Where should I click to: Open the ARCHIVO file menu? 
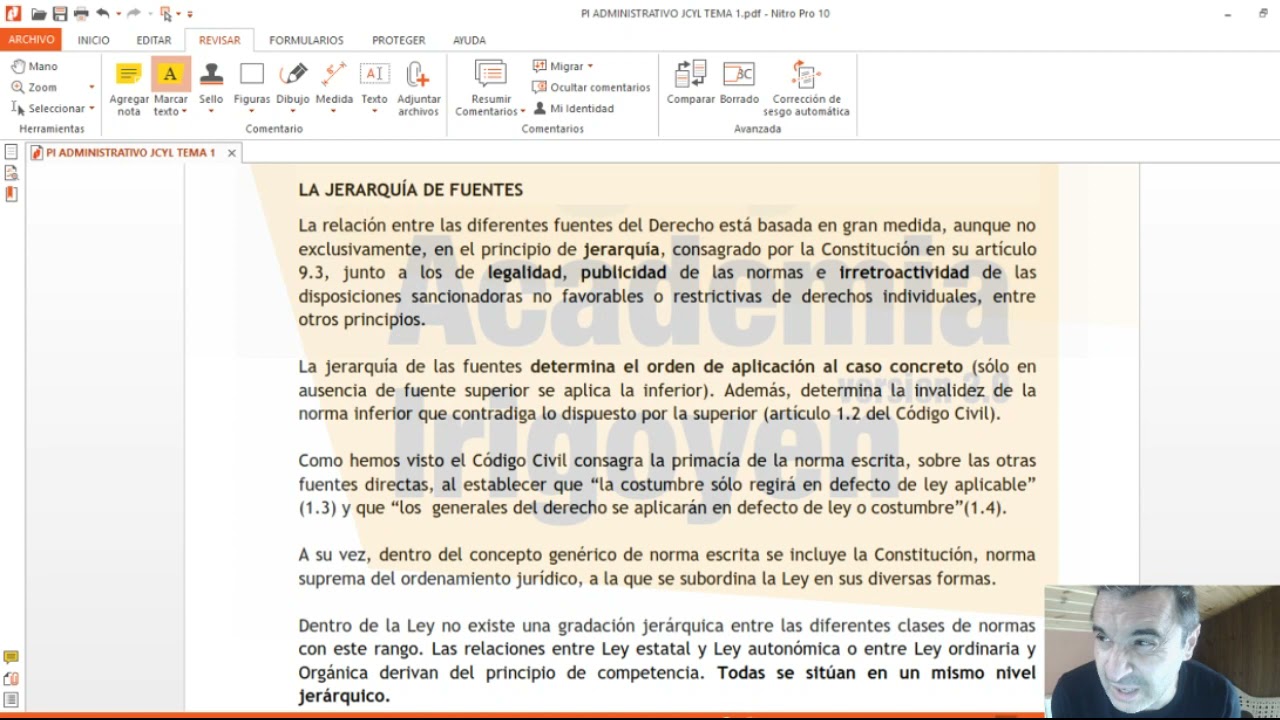pyautogui.click(x=31, y=40)
